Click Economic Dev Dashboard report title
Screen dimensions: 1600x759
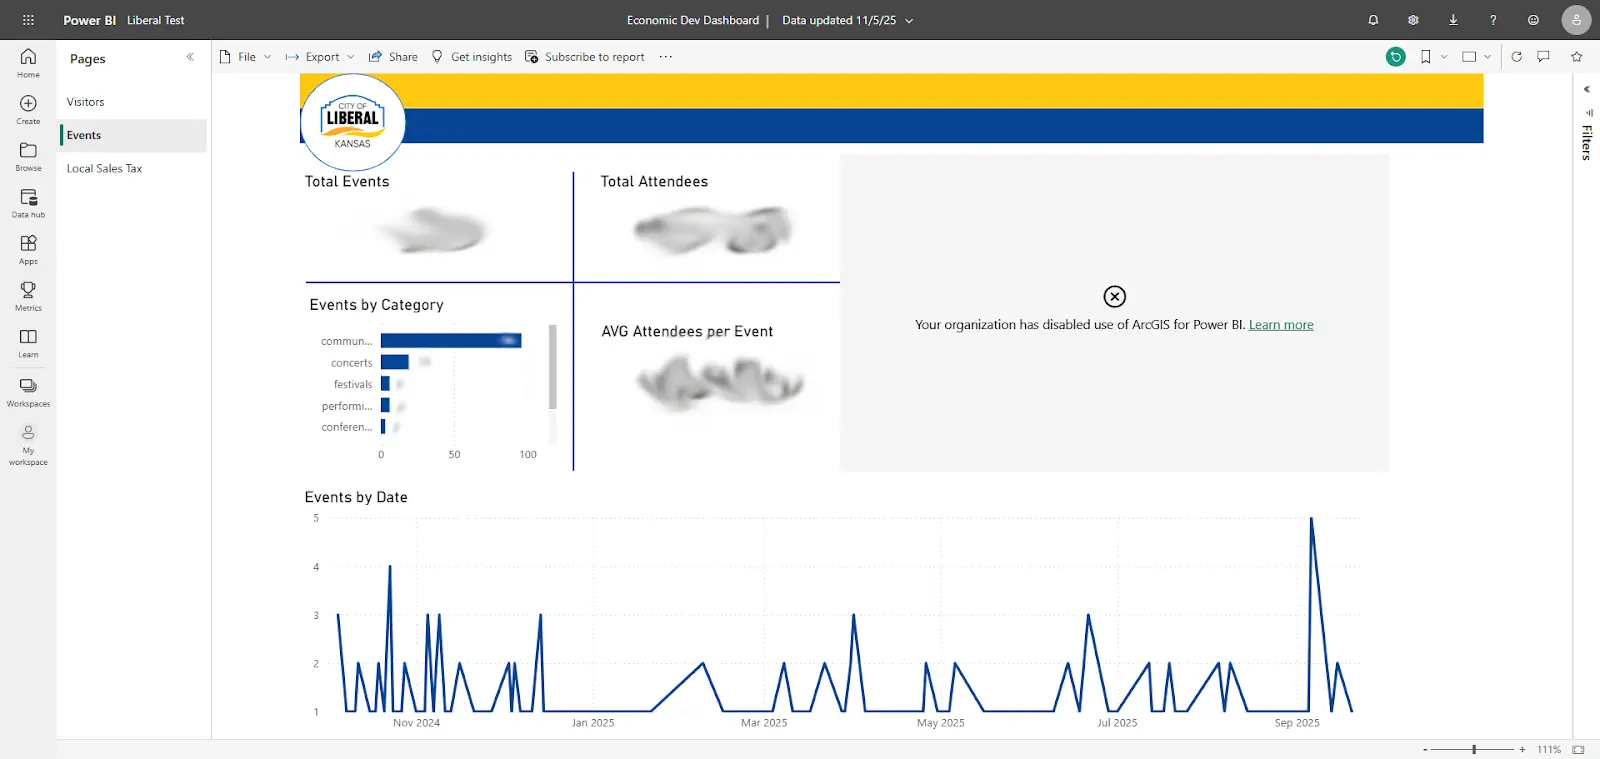point(693,20)
